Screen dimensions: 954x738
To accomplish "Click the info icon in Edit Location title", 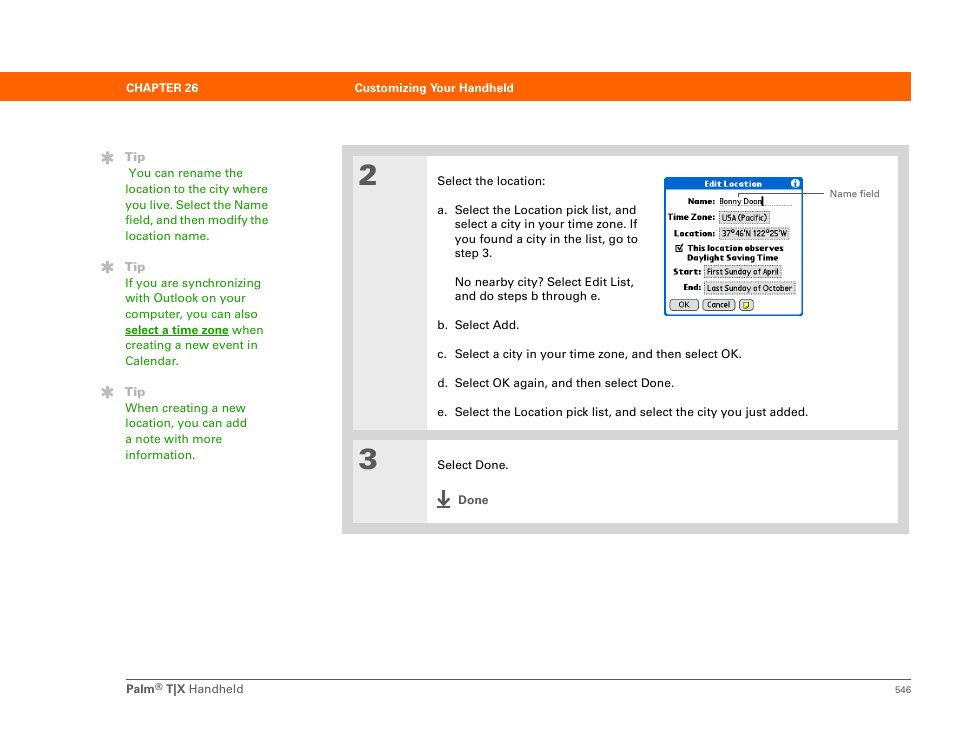I will [795, 183].
